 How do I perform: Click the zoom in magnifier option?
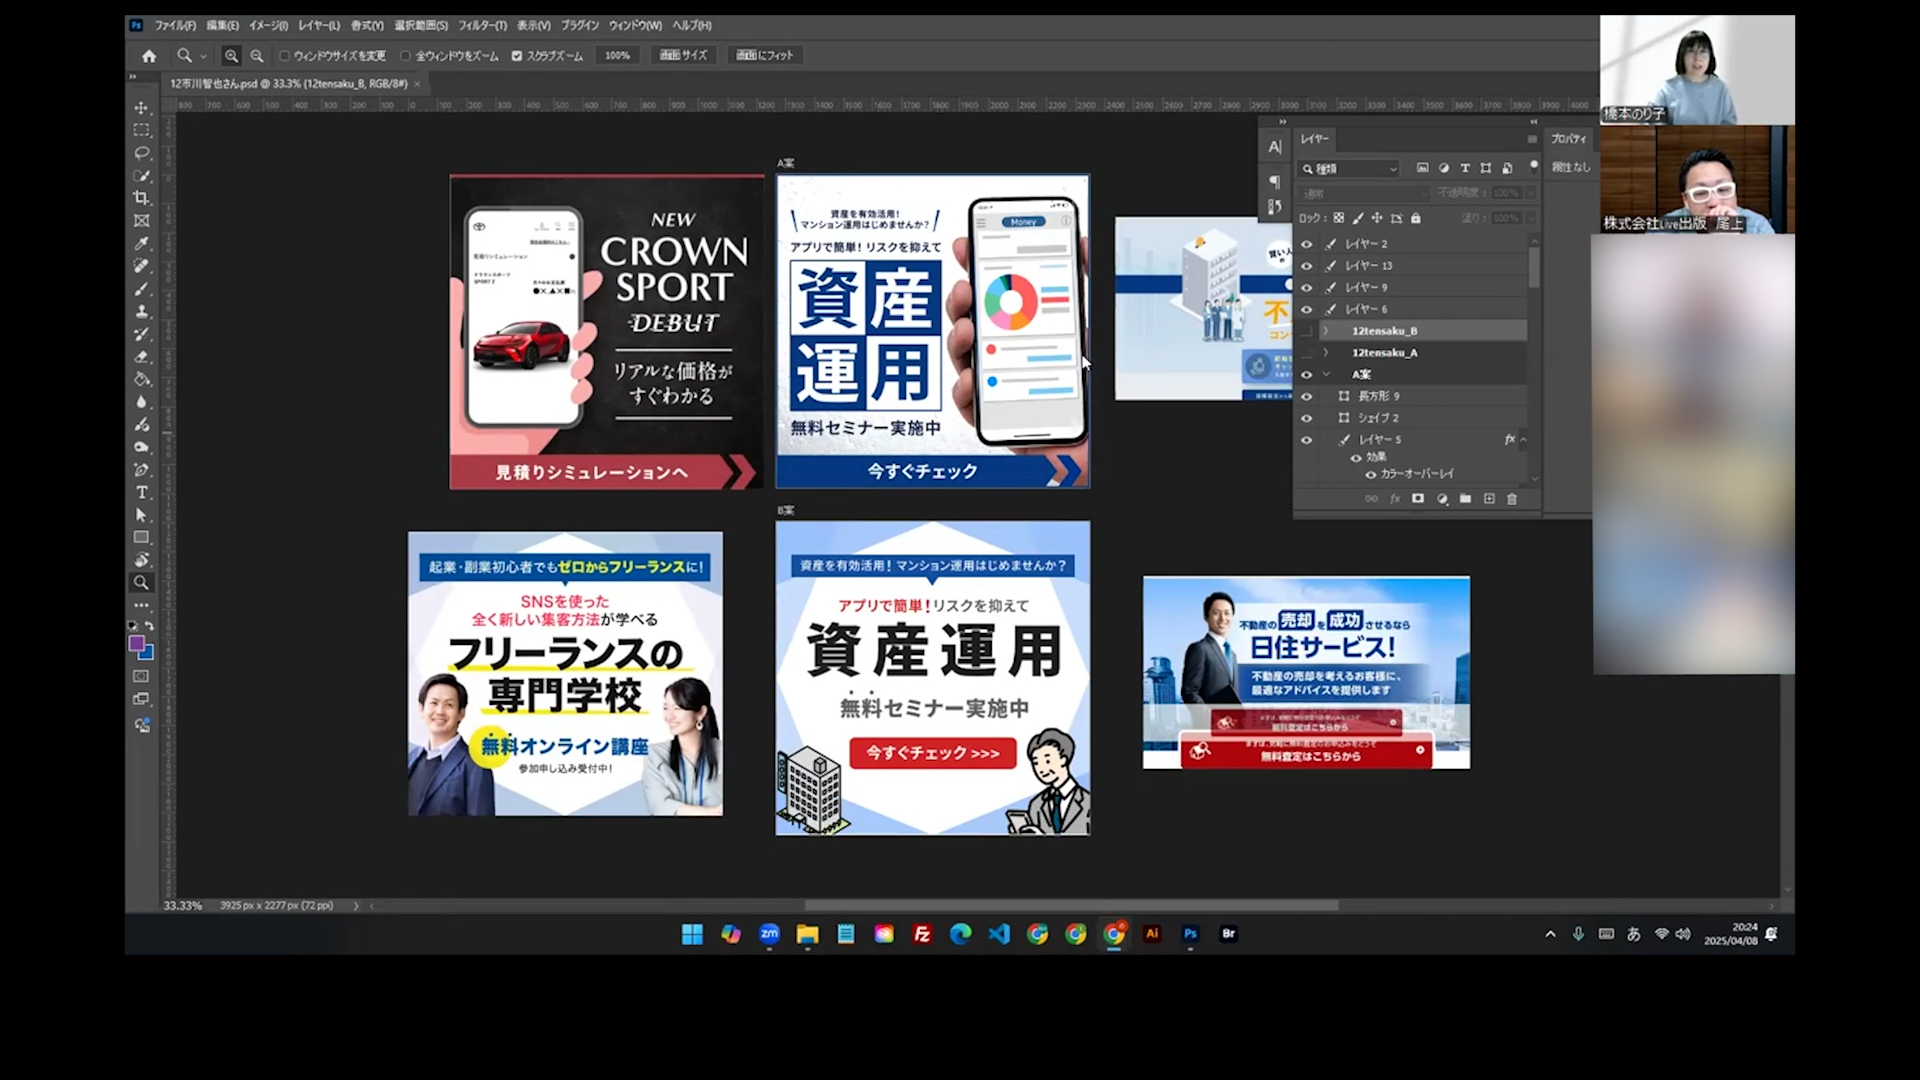(231, 56)
